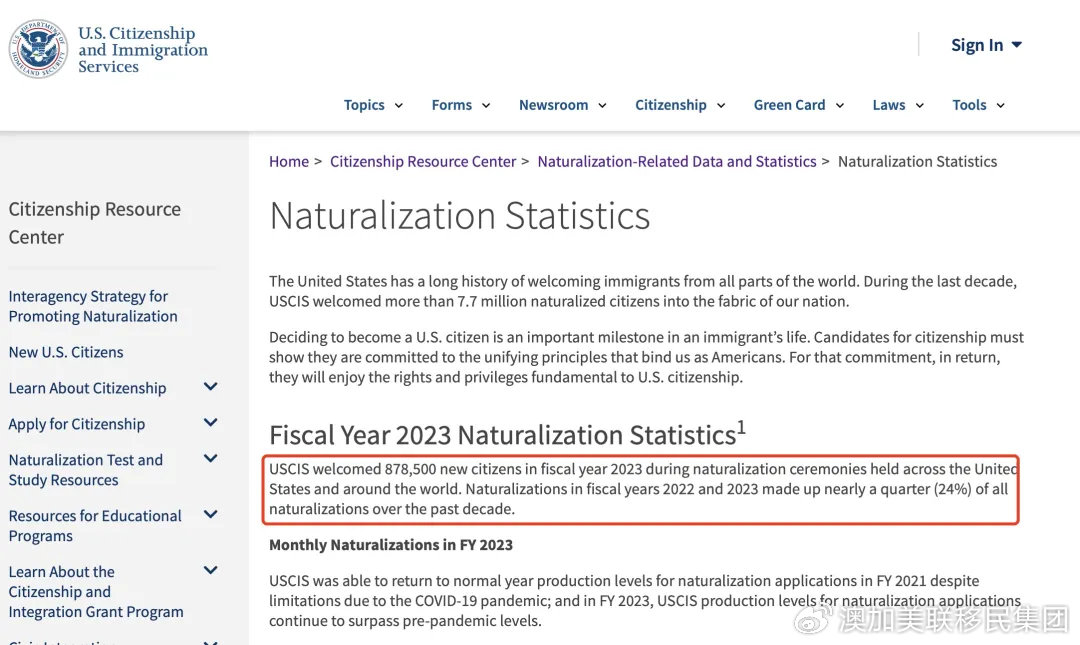This screenshot has height=645, width=1080.
Task: Open the Laws menu
Action: click(x=898, y=105)
